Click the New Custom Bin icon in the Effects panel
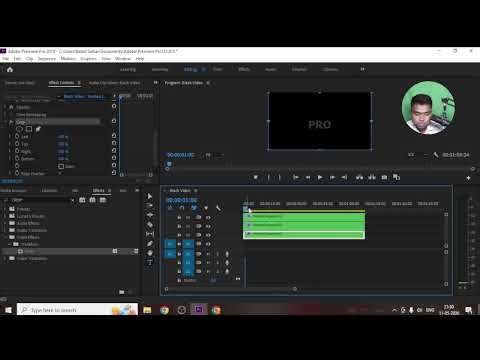Screen dimensions: 480x360 [122, 292]
